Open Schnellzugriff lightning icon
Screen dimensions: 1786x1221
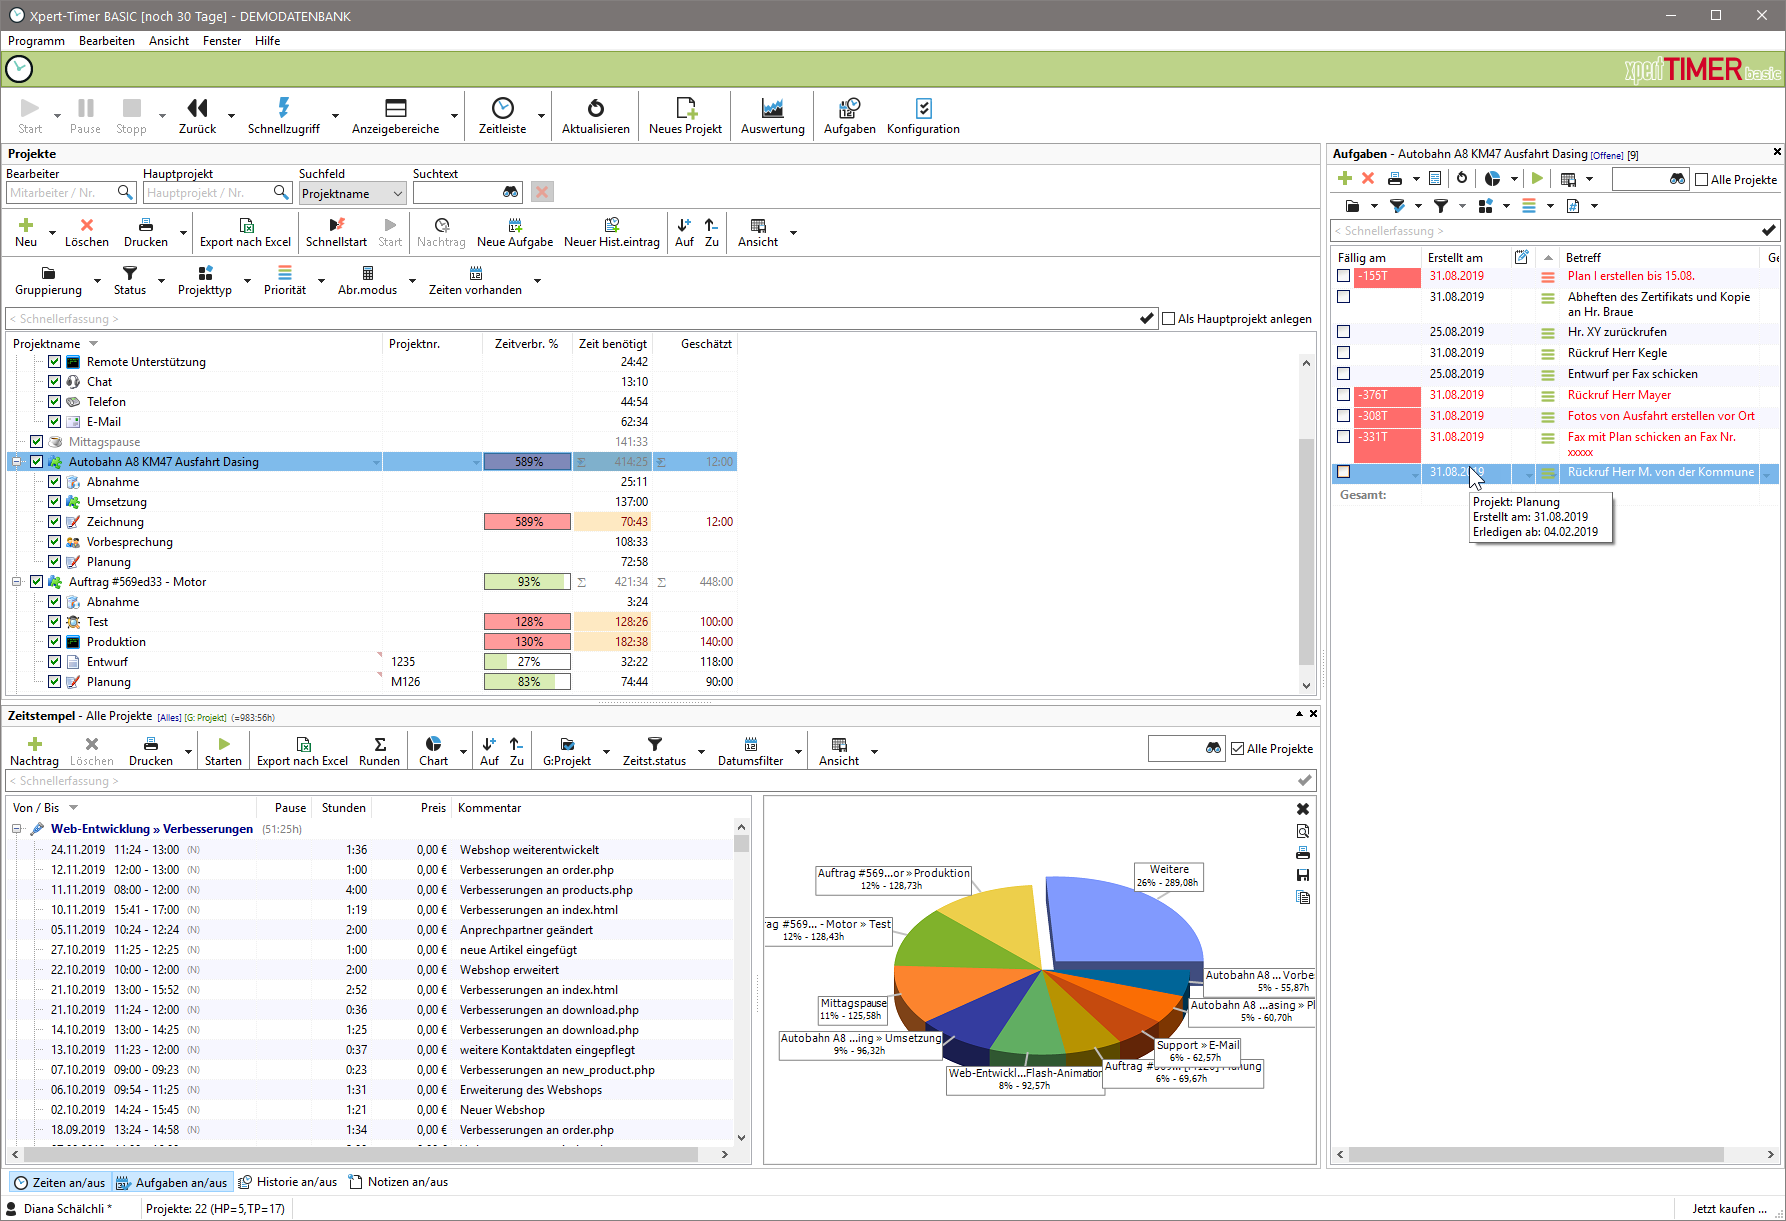[284, 109]
